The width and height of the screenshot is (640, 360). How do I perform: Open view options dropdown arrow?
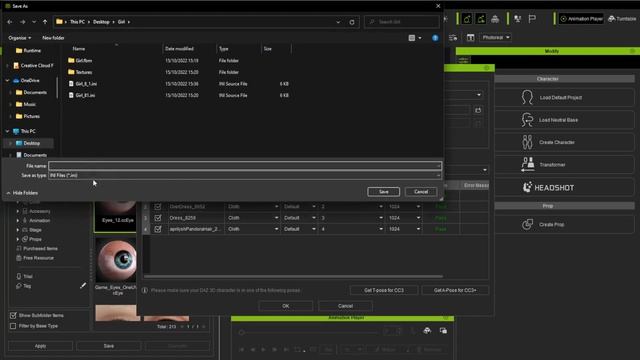click(420, 38)
